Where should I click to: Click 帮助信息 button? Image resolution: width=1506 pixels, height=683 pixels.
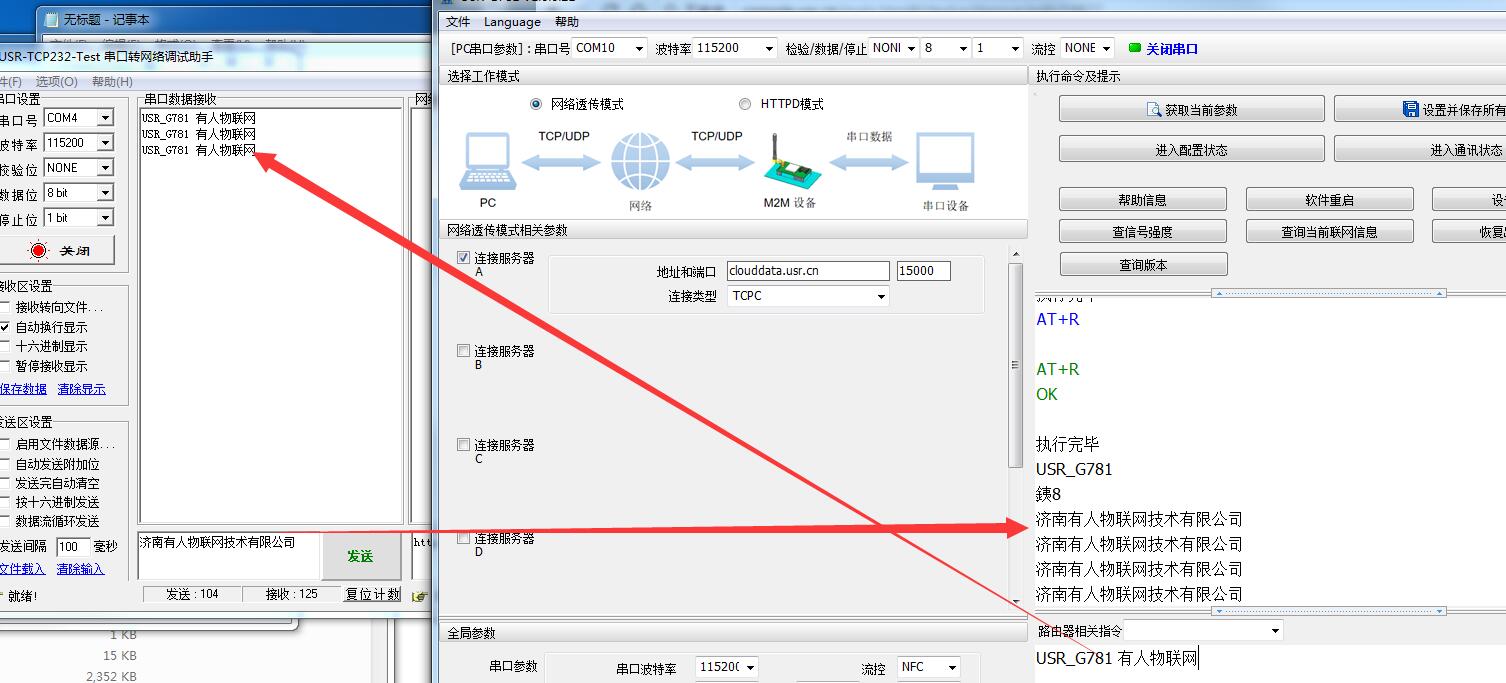[x=1143, y=200]
